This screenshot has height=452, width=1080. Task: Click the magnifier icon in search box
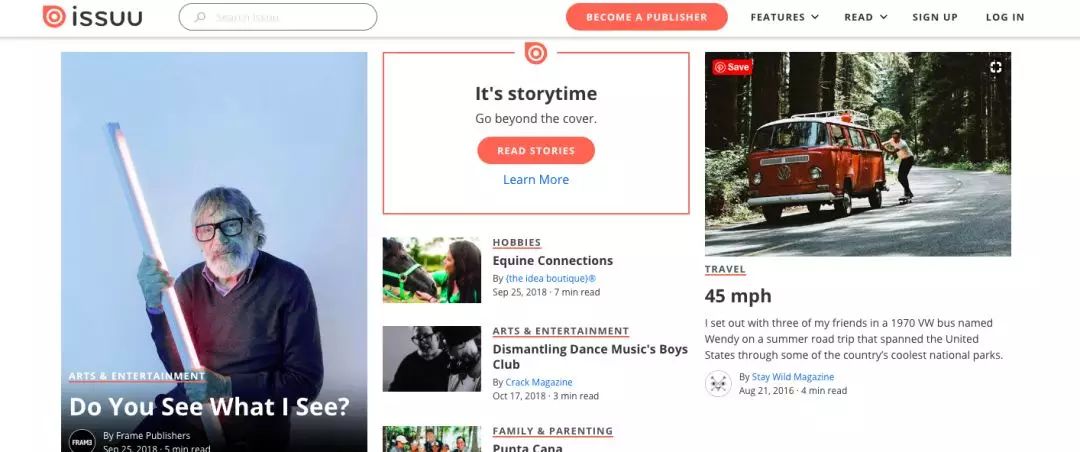pyautogui.click(x=200, y=17)
